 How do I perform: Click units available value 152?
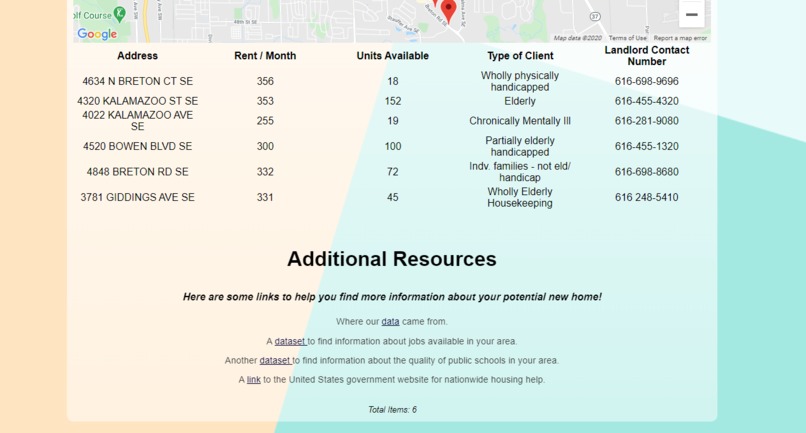click(x=393, y=101)
